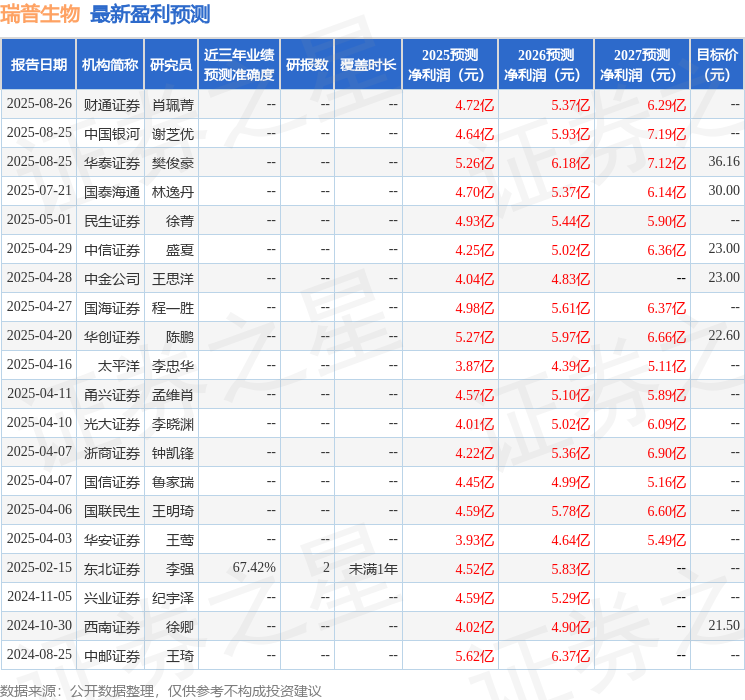Viewport: 745px width, 700px height.
Task: Click researcher 谢芝优
Action: pos(173,134)
